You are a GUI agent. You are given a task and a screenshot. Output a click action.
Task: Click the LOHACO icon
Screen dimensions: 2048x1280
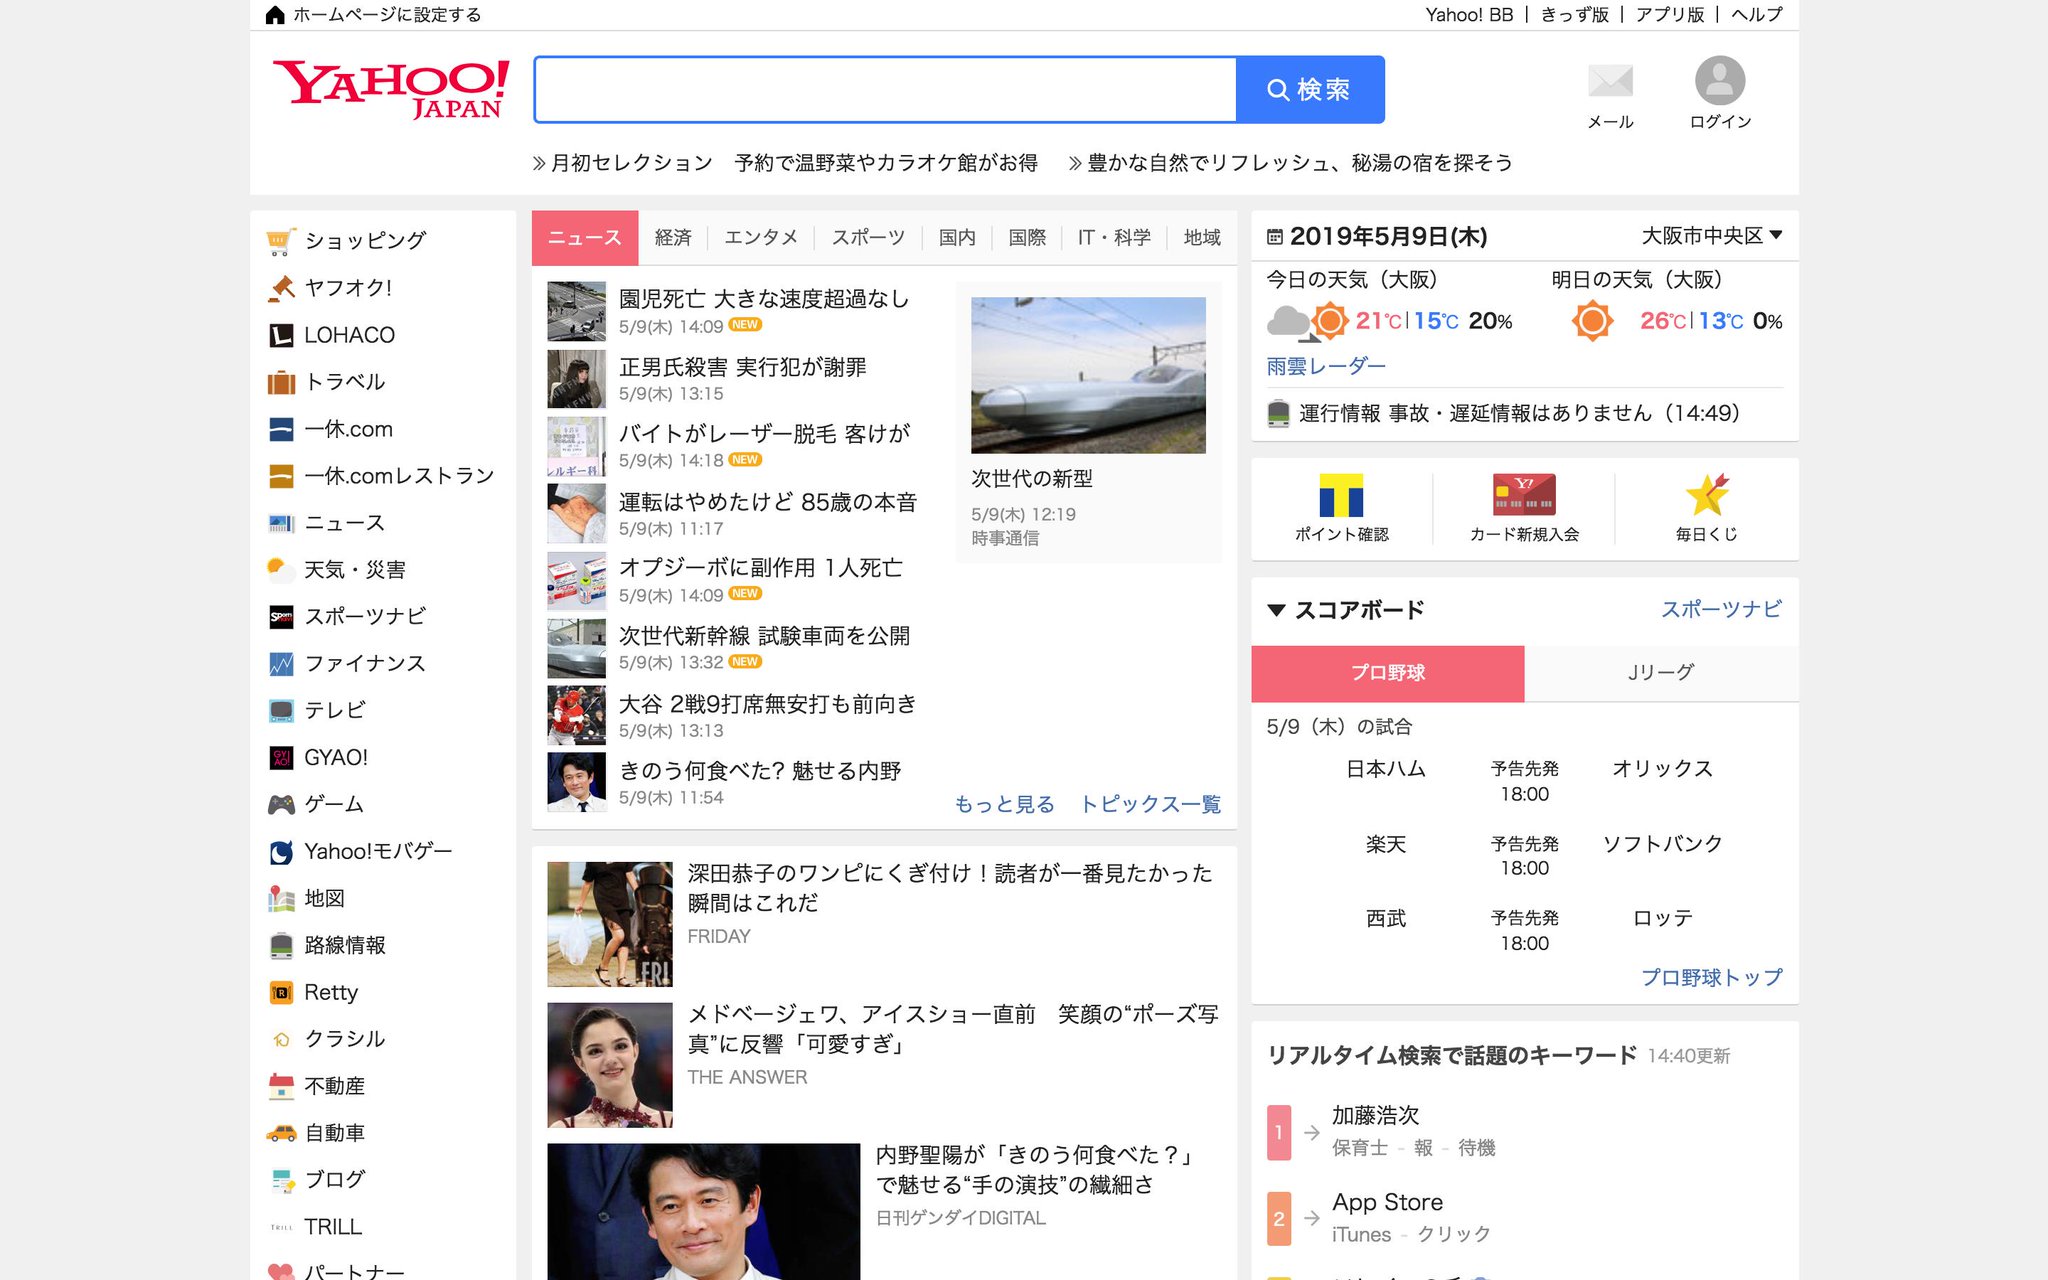pos(281,335)
